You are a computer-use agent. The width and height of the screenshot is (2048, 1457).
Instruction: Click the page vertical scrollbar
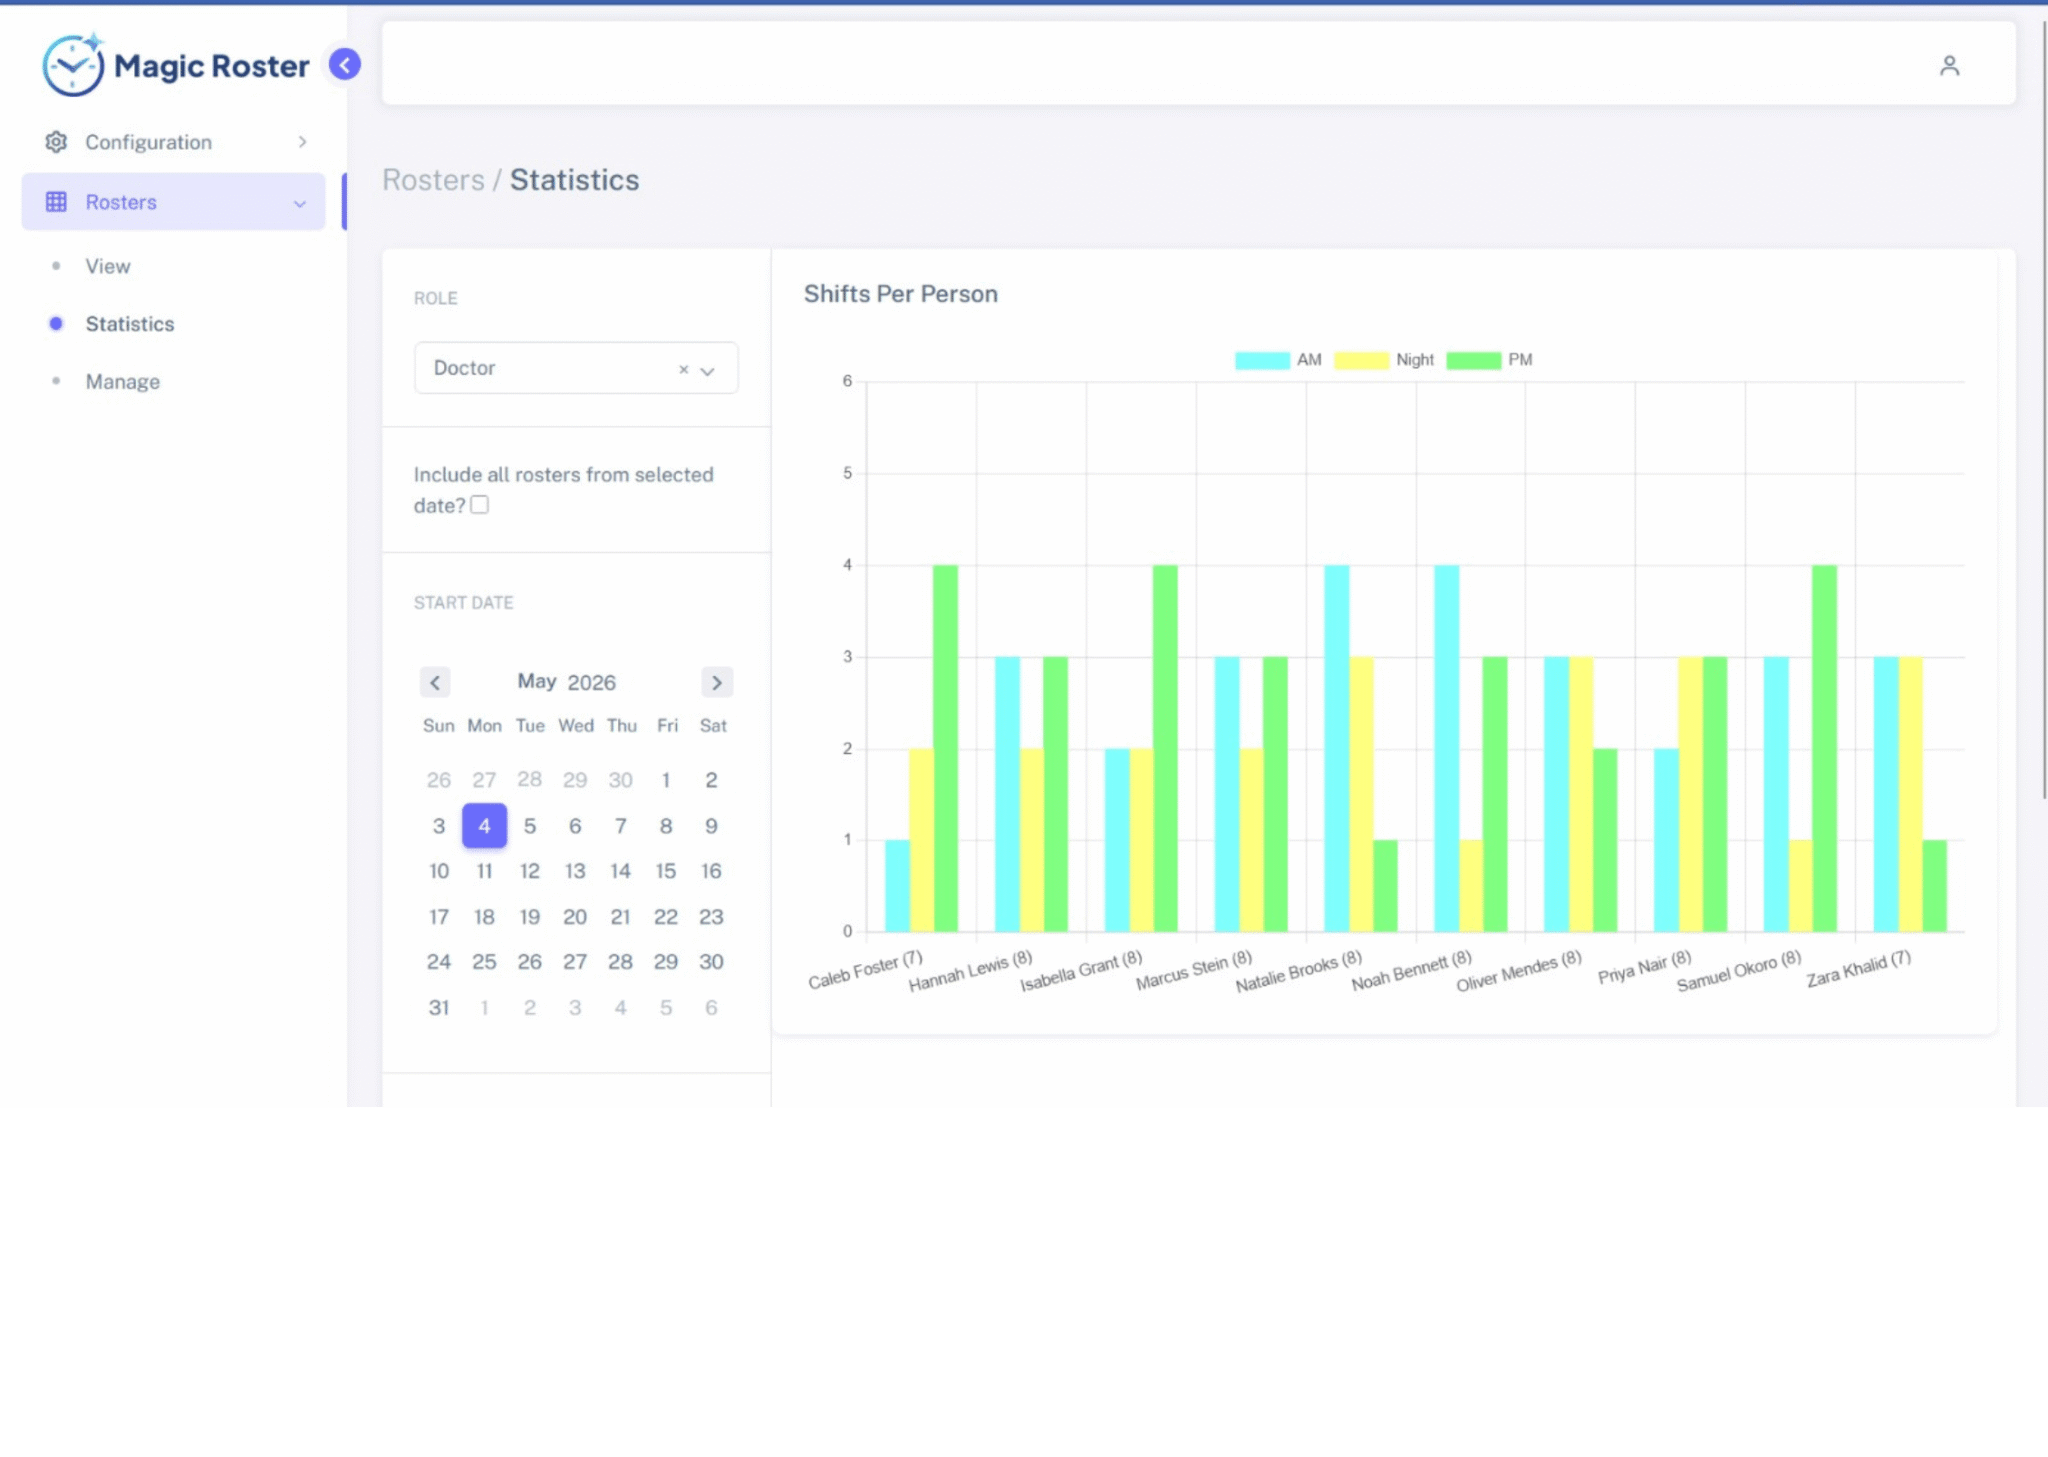2043,410
